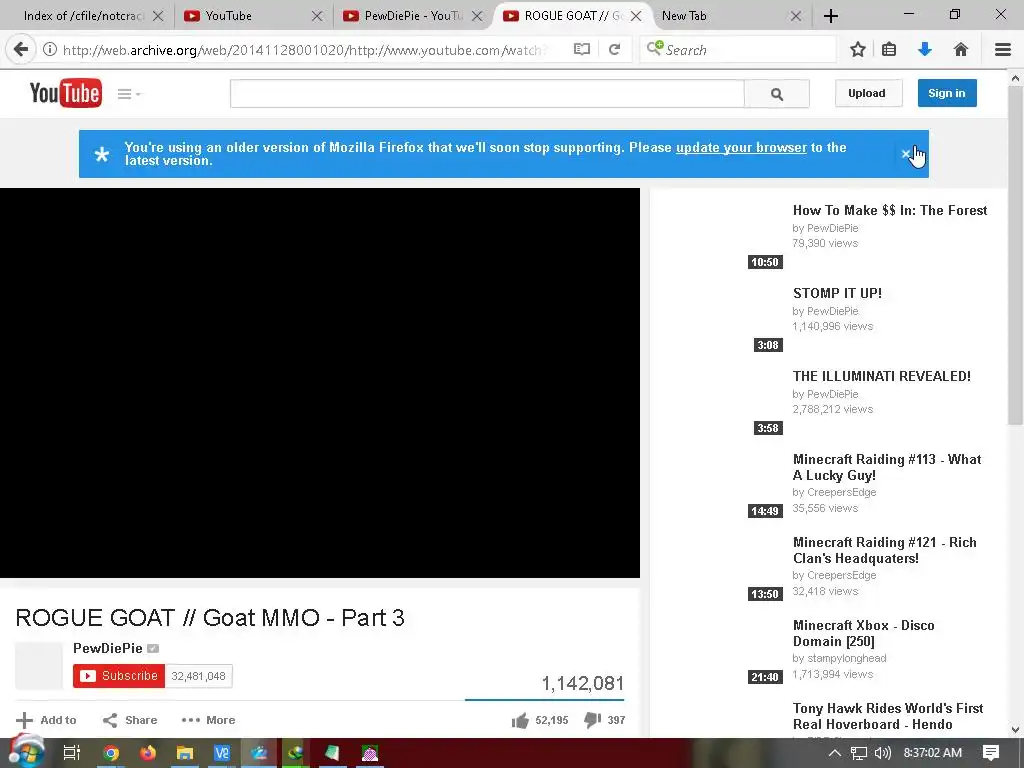Viewport: 1024px width, 768px height.
Task: Follow the 'update your browser' link
Action: click(x=741, y=148)
